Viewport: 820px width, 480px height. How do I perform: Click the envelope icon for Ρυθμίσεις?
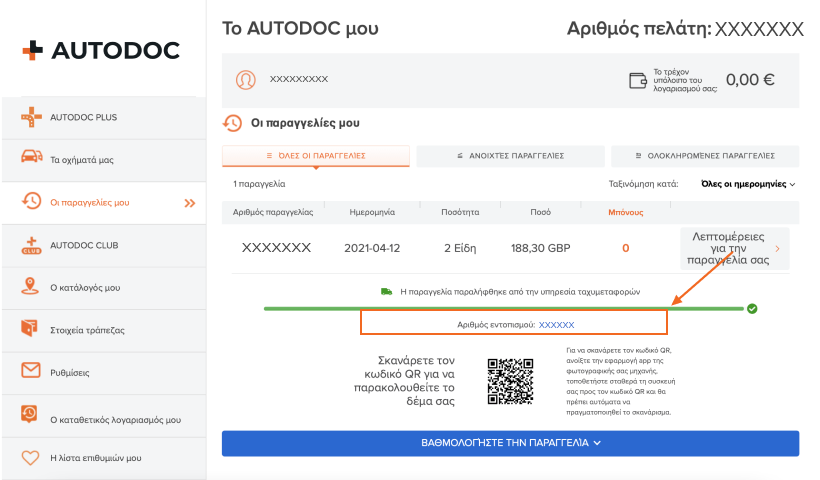click(x=31, y=370)
